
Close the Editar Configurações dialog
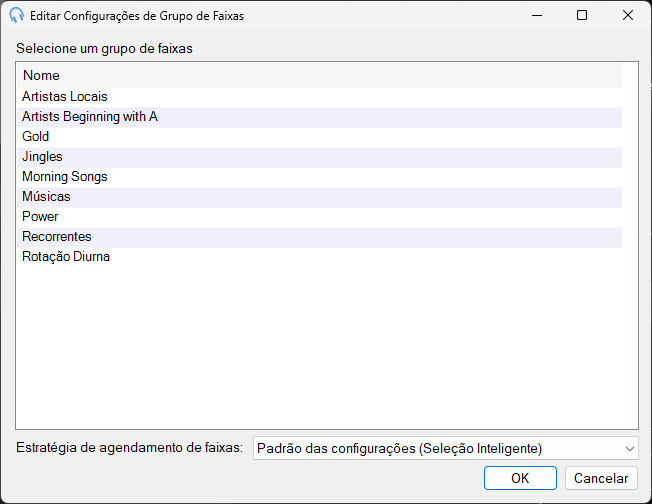pos(627,15)
